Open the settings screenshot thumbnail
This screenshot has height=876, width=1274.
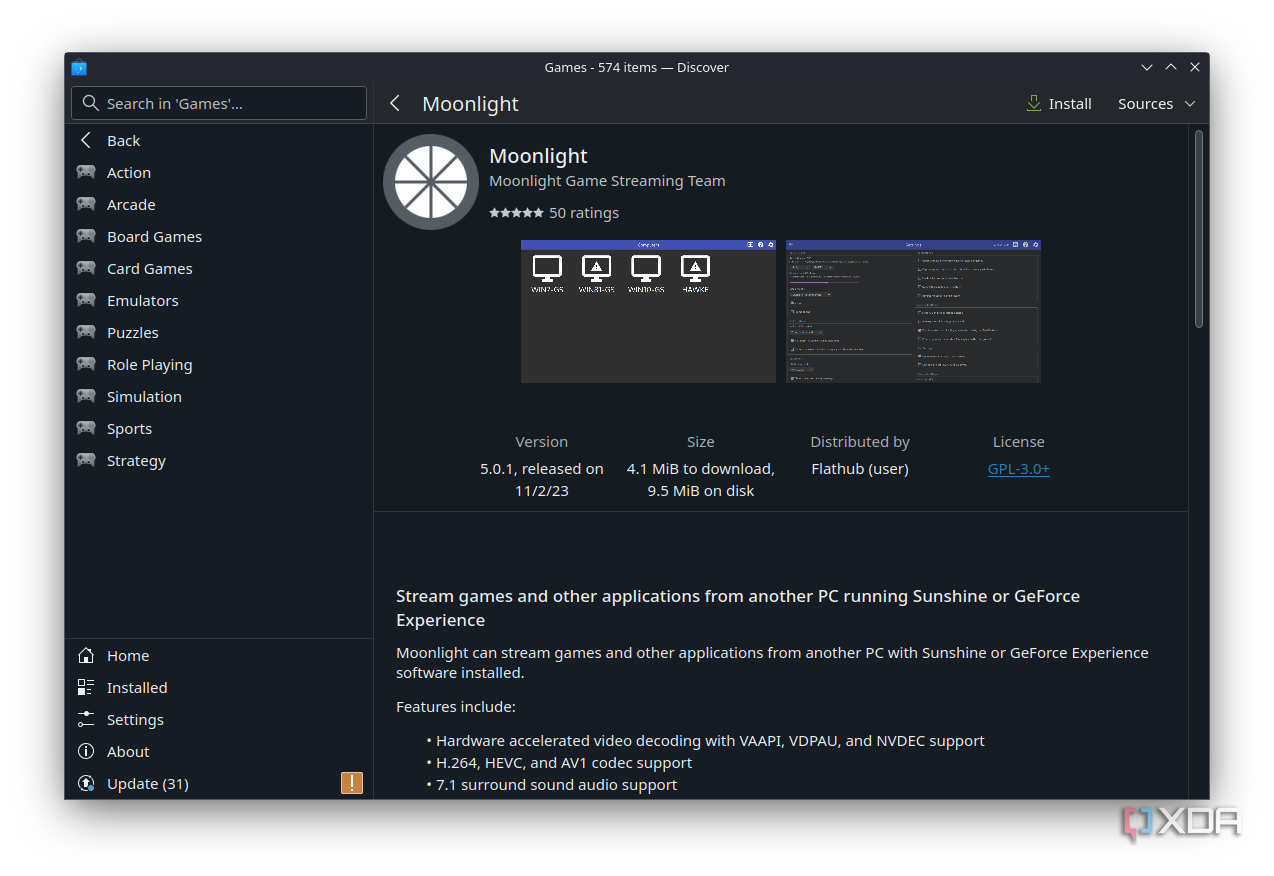(x=913, y=311)
